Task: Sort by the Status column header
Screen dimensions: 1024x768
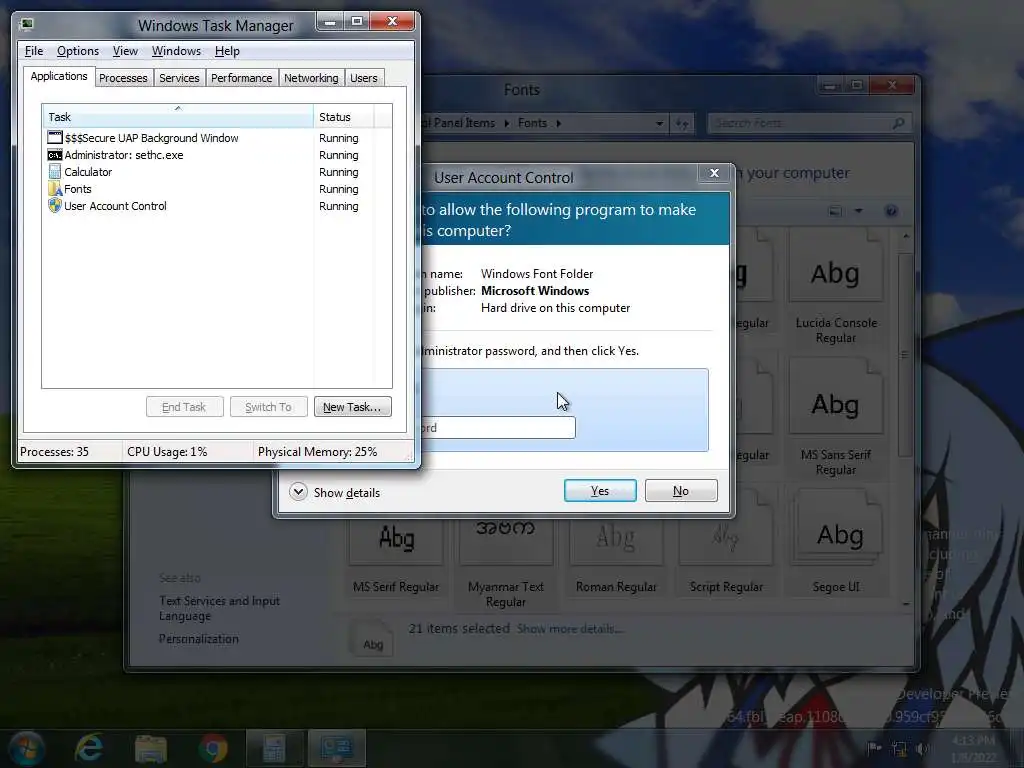Action: [343, 116]
